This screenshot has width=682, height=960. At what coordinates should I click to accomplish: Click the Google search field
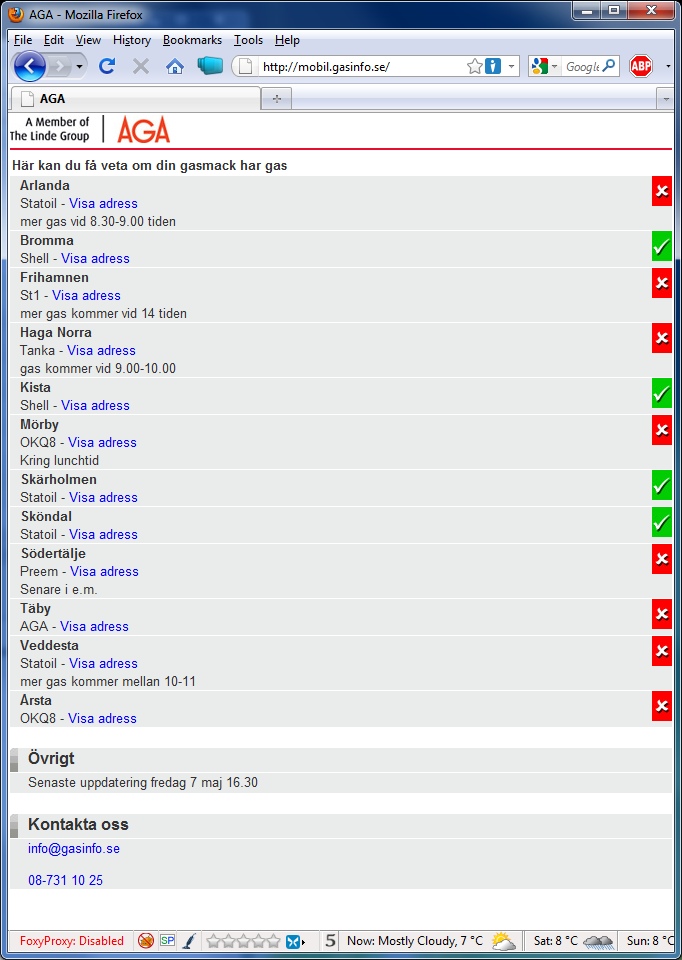[x=582, y=67]
